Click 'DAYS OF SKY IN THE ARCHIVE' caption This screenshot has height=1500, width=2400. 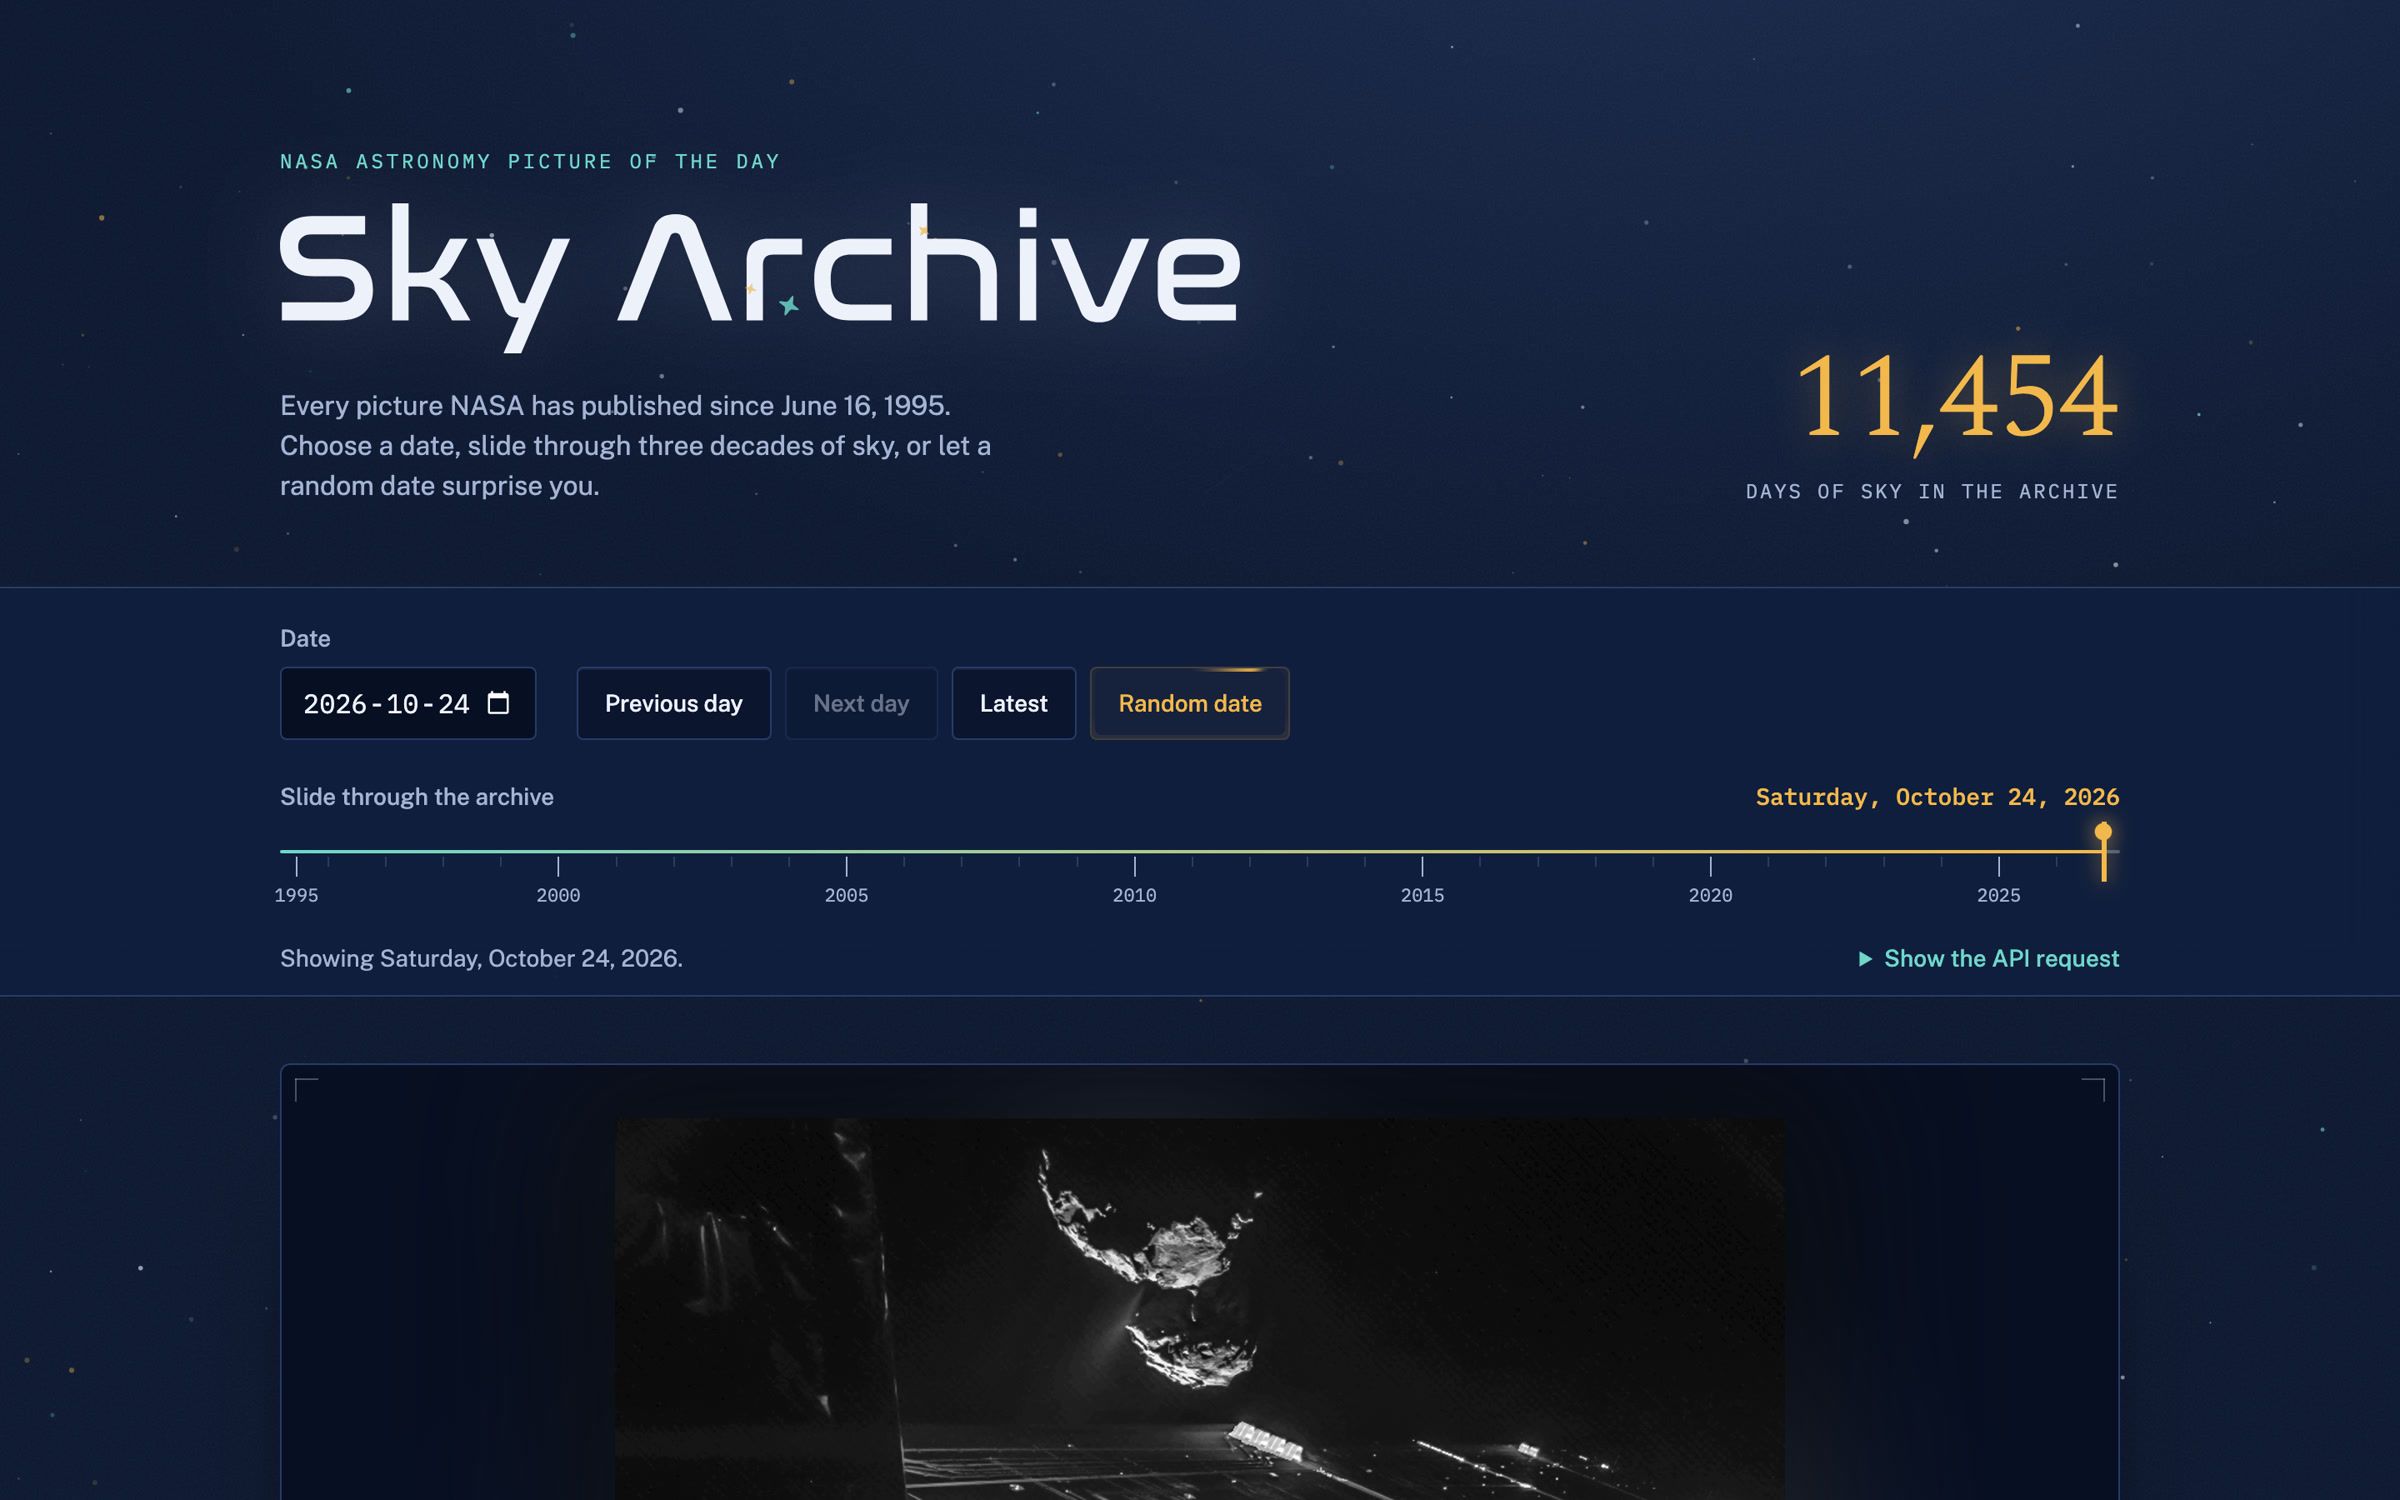pos(1932,491)
